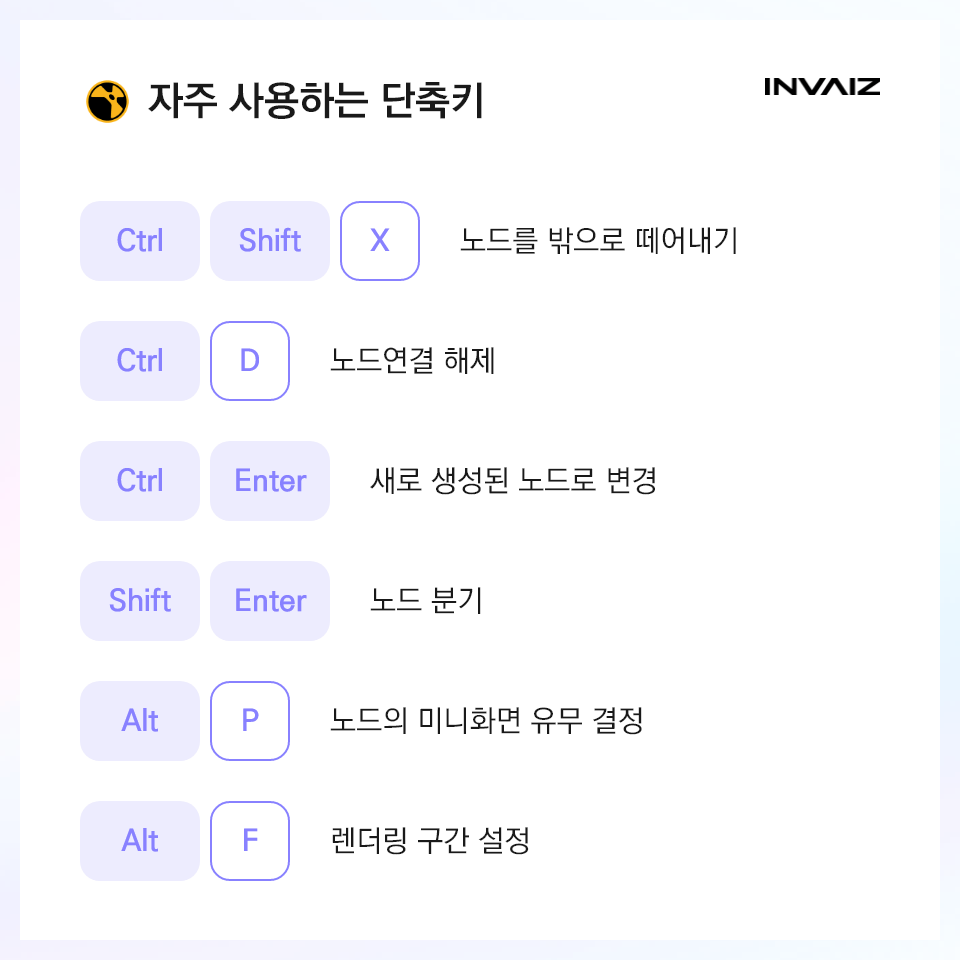960x960 pixels.
Task: Click the Shift key next to the X key
Action: (x=270, y=241)
